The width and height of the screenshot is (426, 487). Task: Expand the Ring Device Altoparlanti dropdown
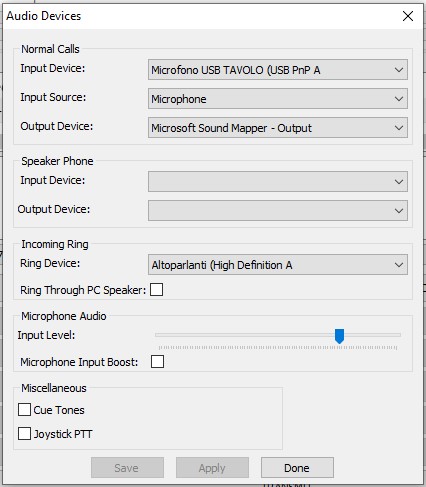278,265
